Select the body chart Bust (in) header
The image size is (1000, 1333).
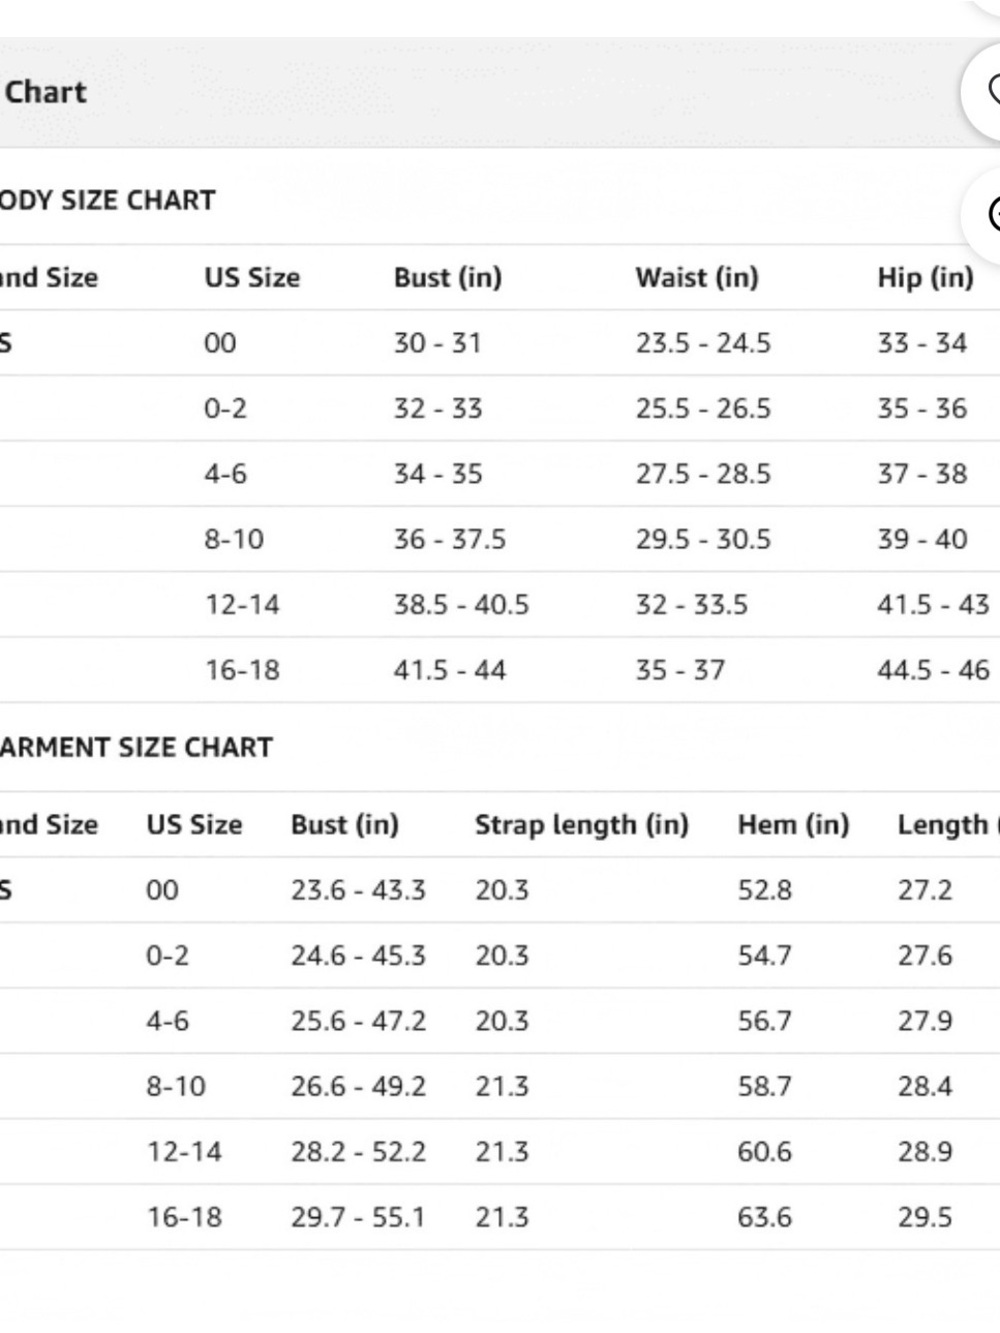tap(448, 277)
